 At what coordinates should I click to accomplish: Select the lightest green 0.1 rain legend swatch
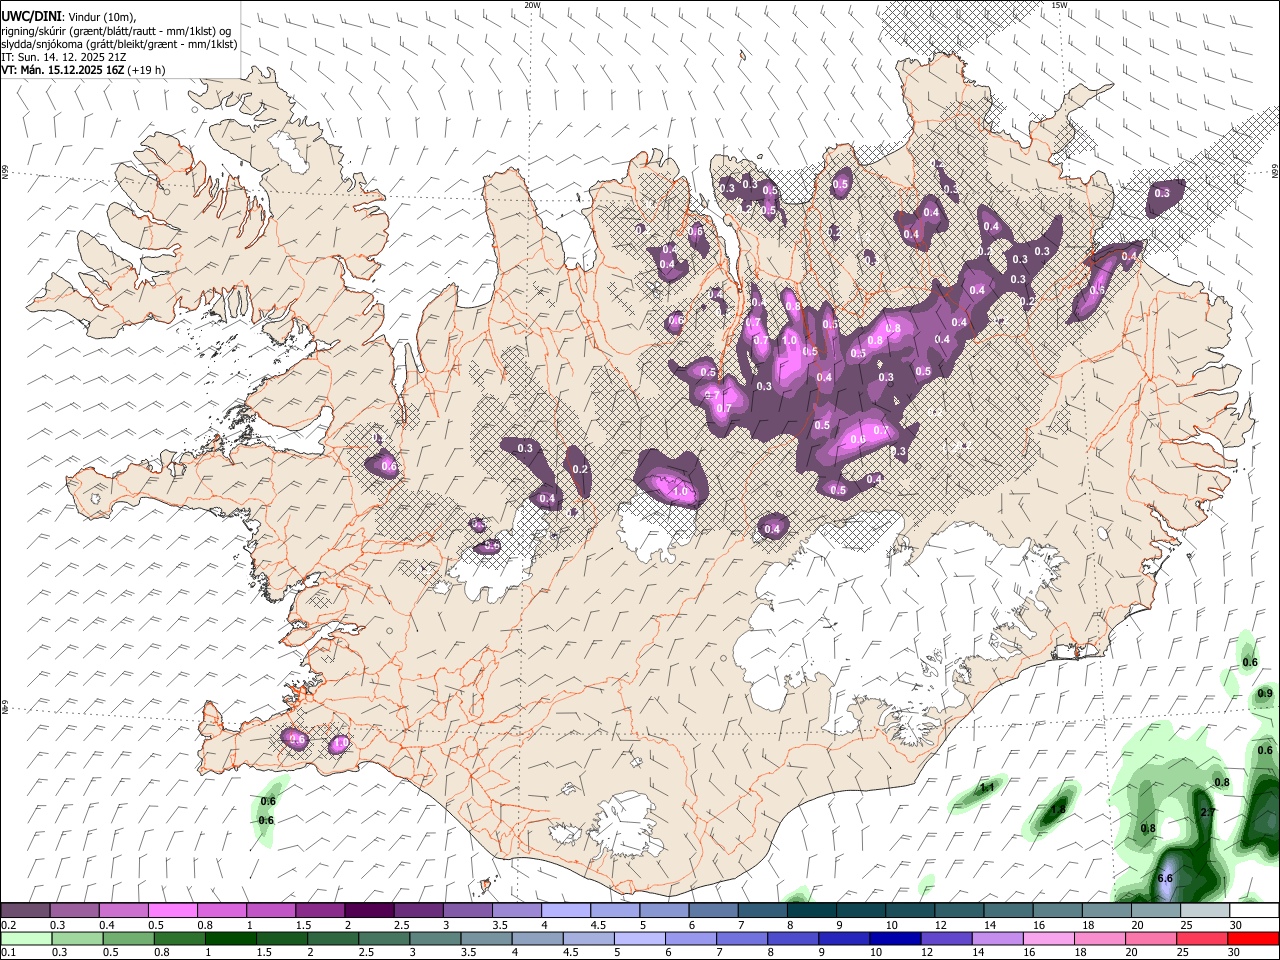(25, 939)
